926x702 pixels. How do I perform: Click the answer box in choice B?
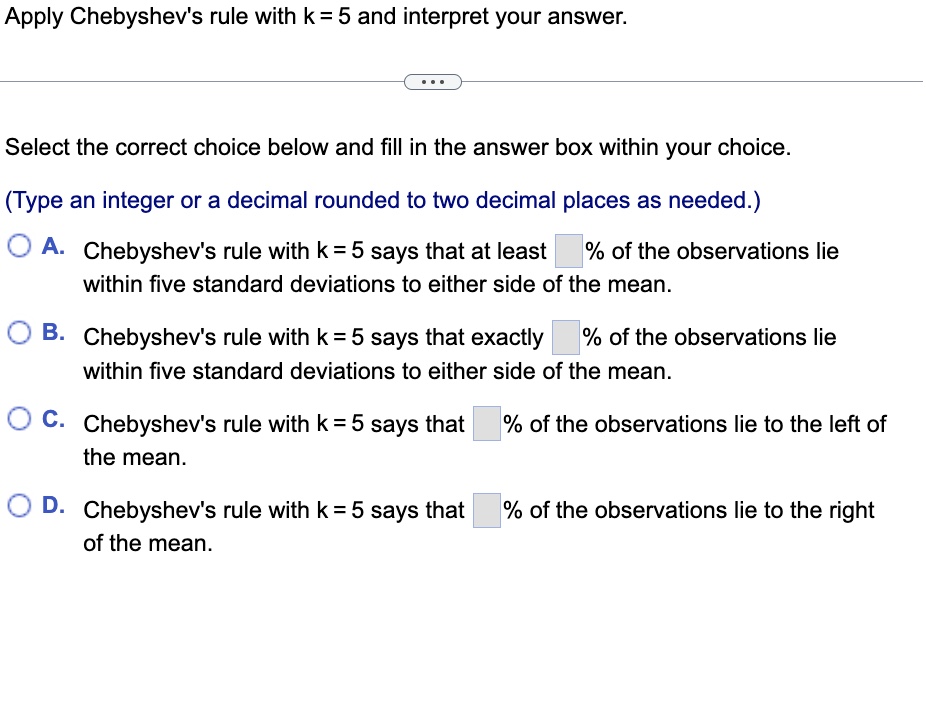click(x=566, y=336)
